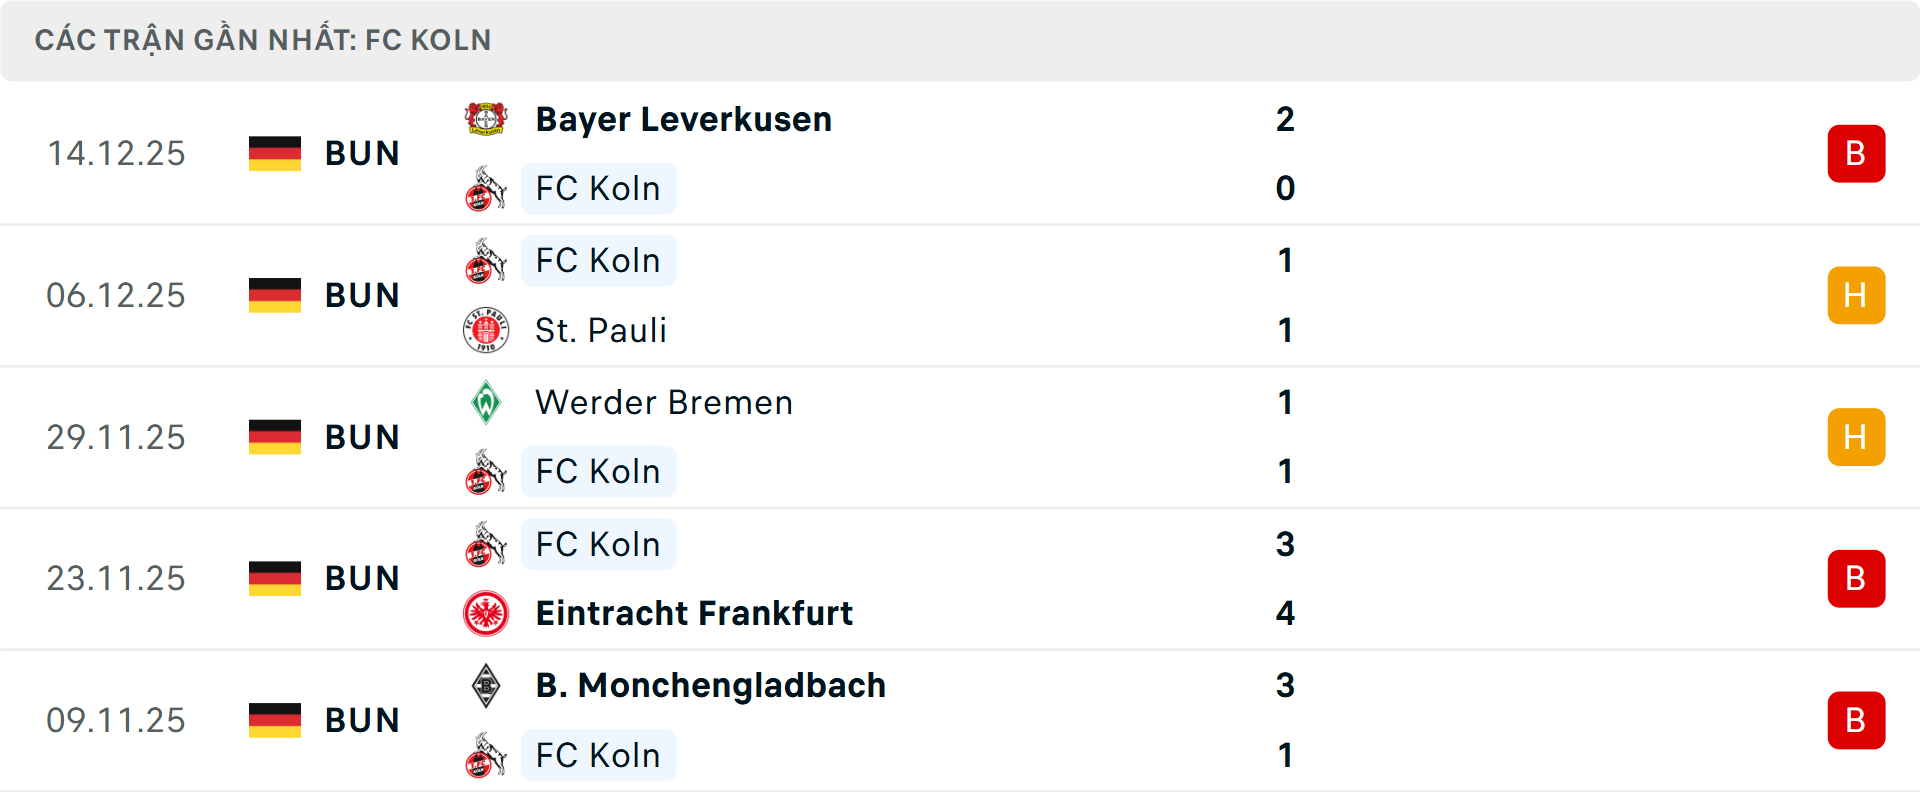Click German flag beside 06.12.25 match

click(x=275, y=295)
